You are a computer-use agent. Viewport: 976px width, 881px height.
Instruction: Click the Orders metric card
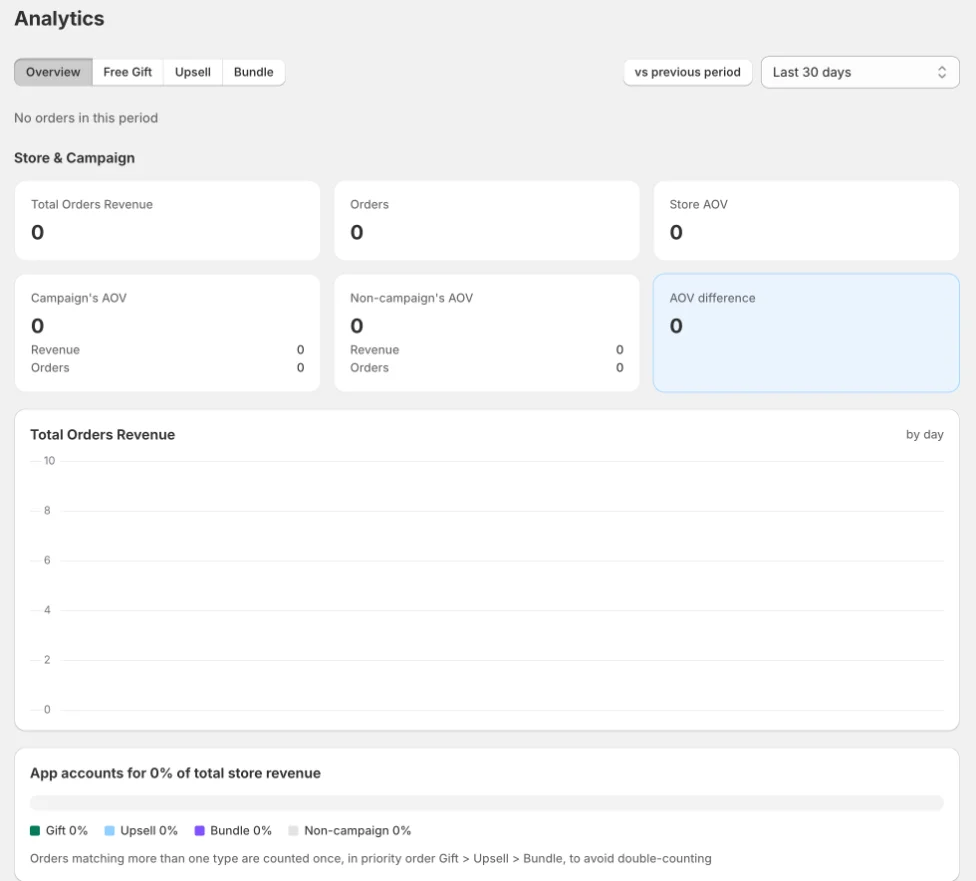487,220
